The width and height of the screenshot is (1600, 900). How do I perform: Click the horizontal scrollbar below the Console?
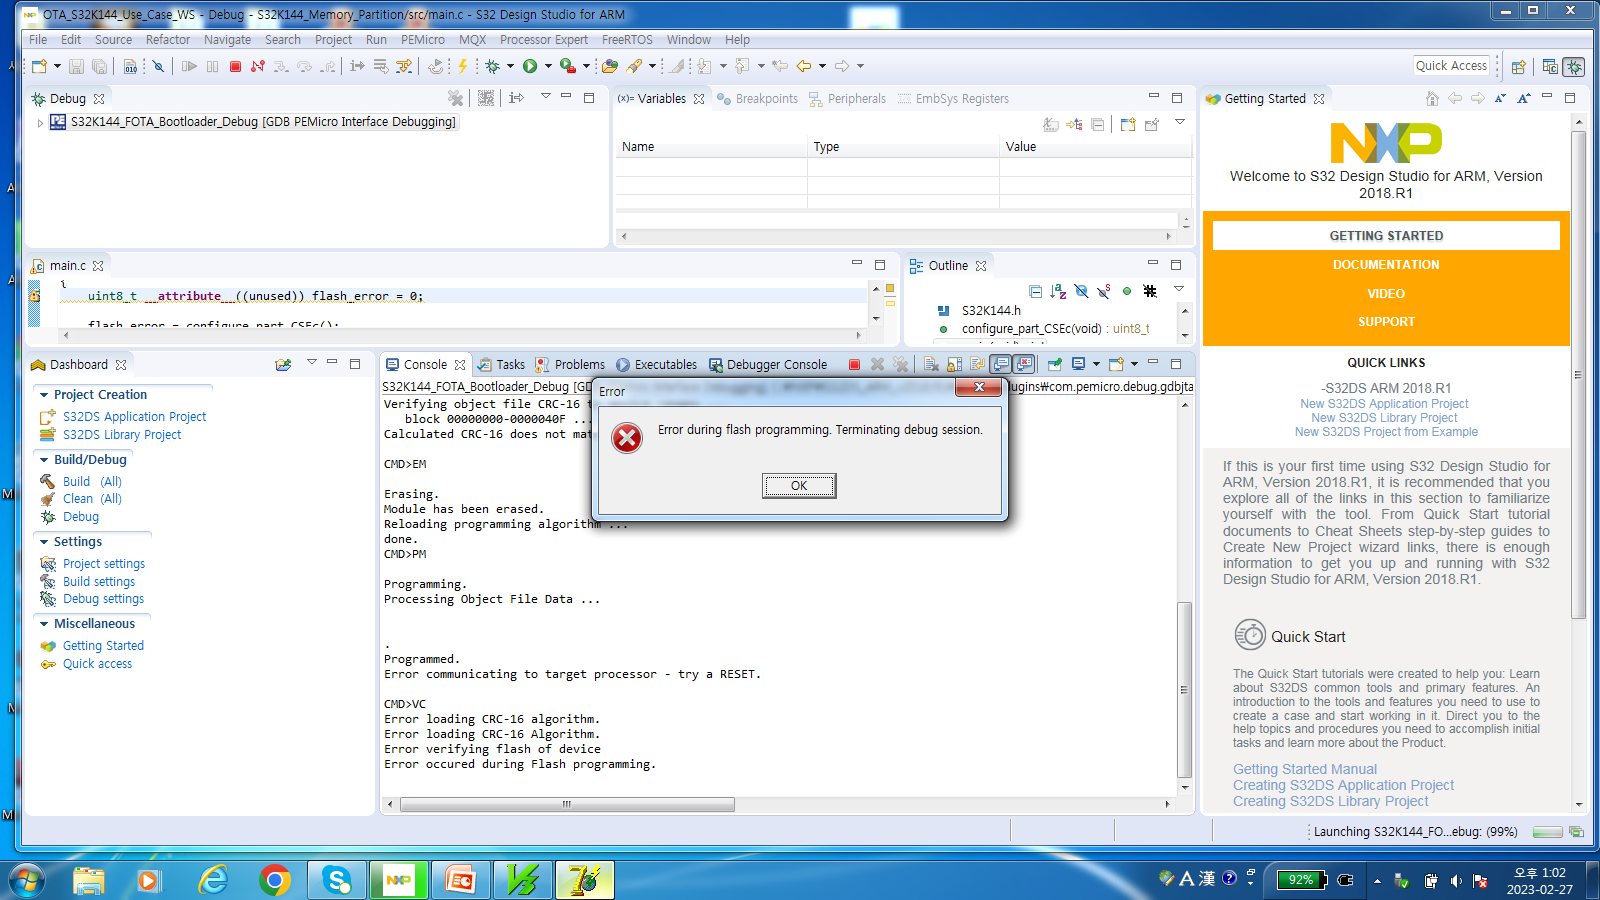point(565,803)
